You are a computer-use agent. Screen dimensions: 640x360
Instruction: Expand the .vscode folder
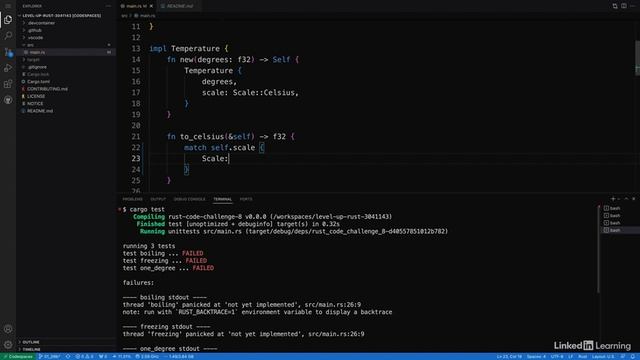point(35,38)
